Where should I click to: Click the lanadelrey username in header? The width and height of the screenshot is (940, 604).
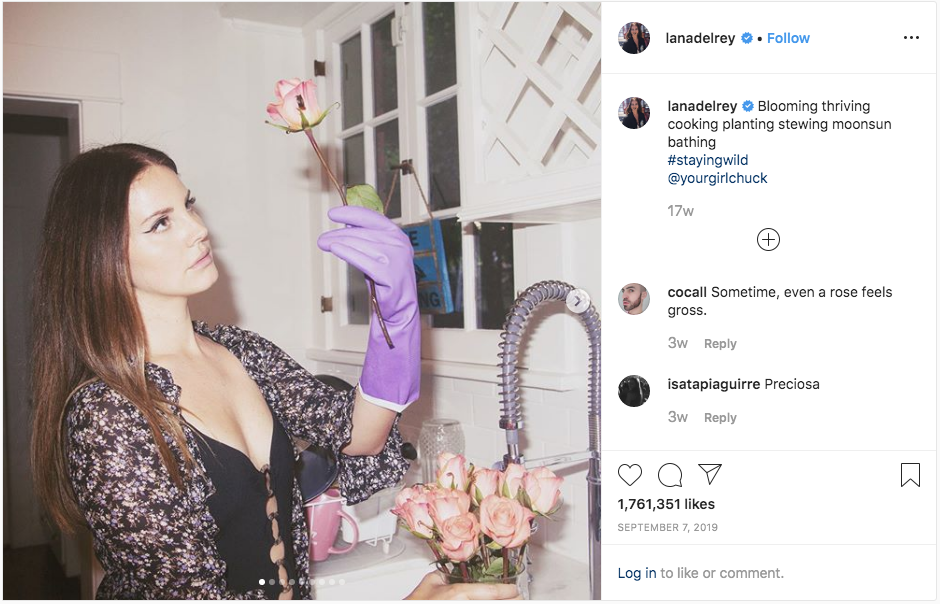(700, 38)
